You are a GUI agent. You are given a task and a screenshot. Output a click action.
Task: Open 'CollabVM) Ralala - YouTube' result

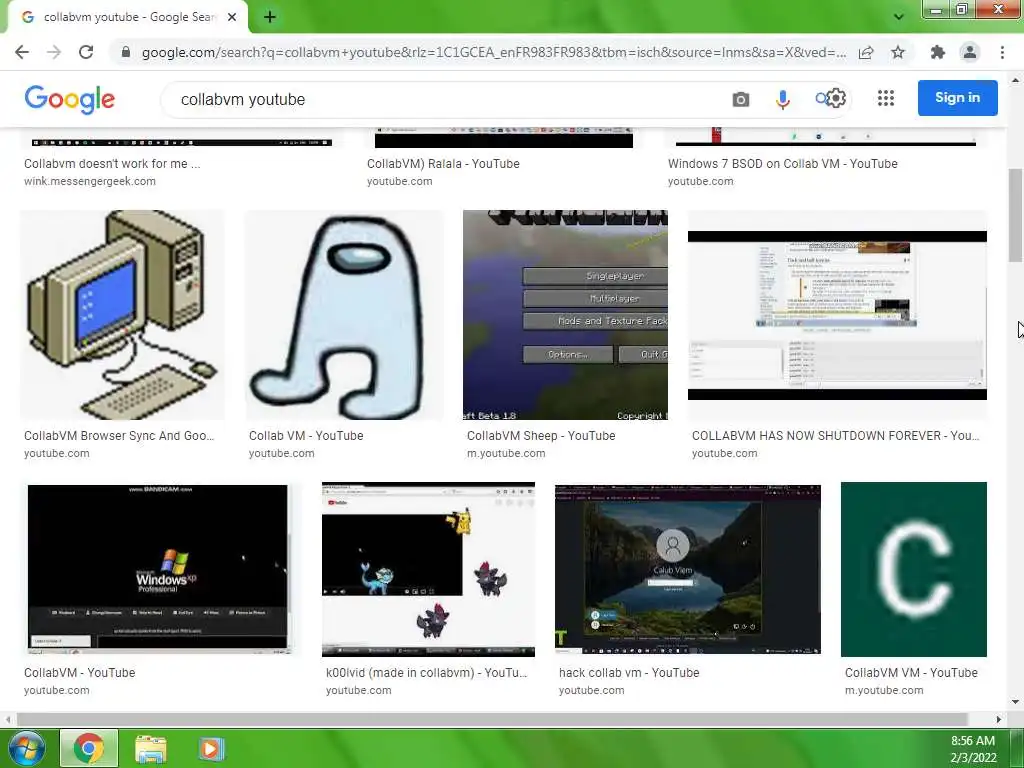tap(443, 164)
